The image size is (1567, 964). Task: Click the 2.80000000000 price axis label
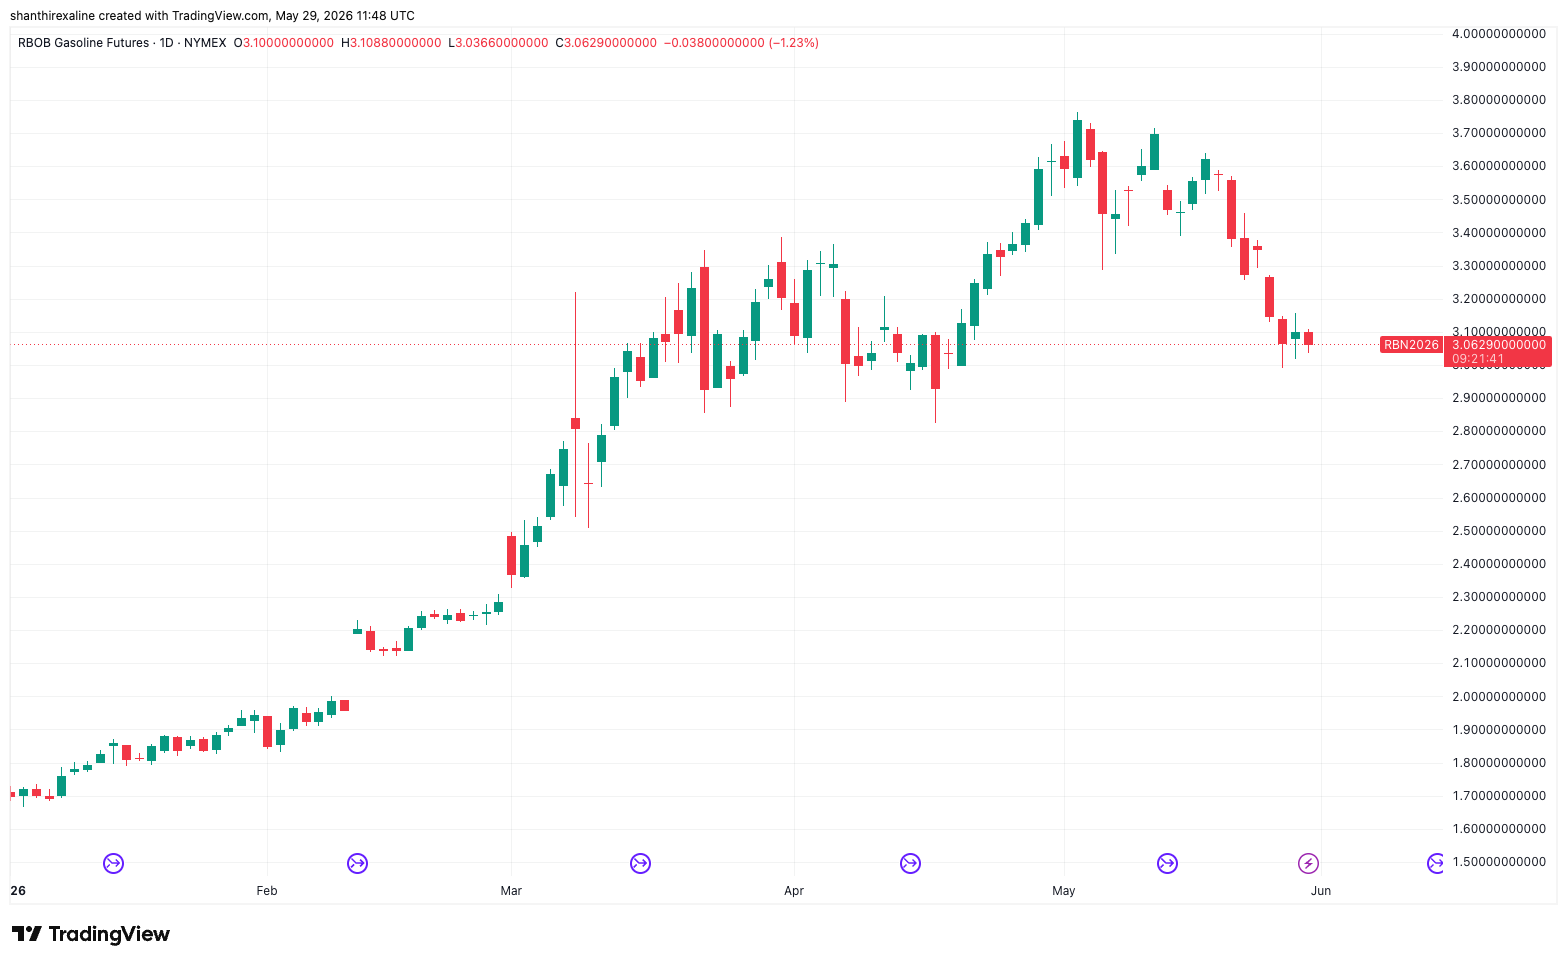pyautogui.click(x=1499, y=431)
